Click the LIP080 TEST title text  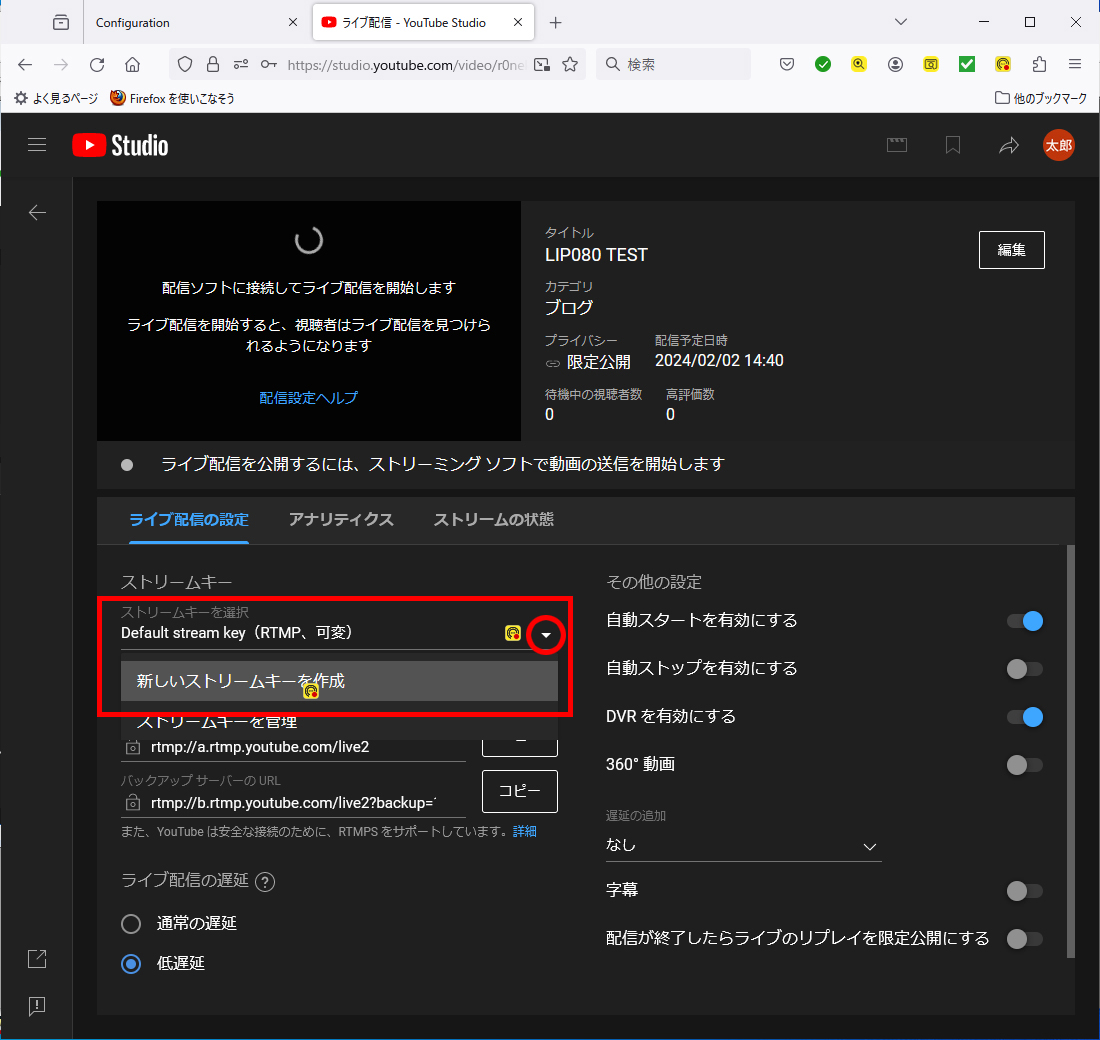596,255
